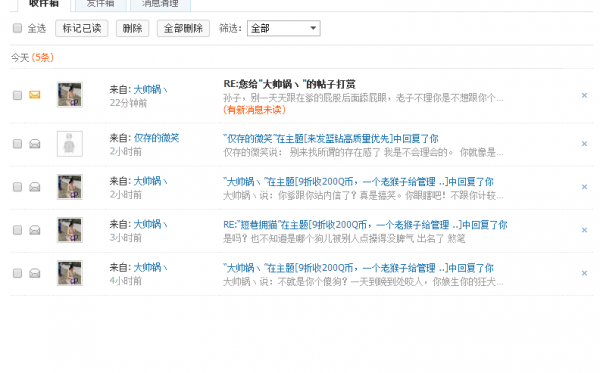The width and height of the screenshot is (600, 373).
Task: Open the RE:您给"大帅锅丶"的帖子打赏 message
Action: pos(289,84)
